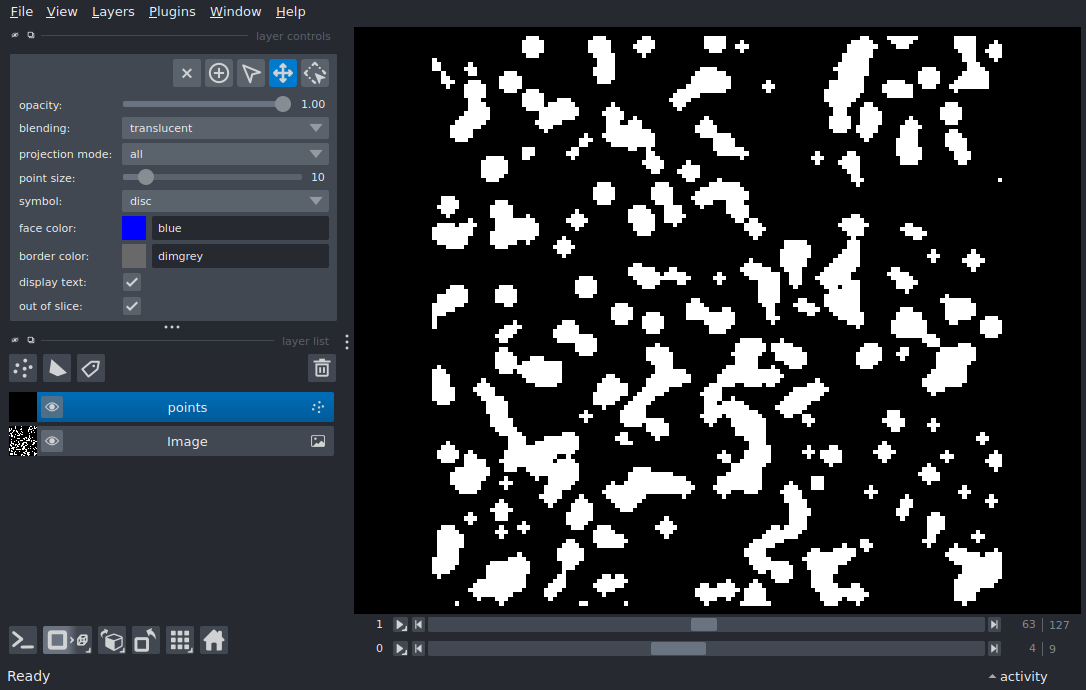Disable the out of slice checkbox
Screen dimensions: 1086x690
click(132, 306)
